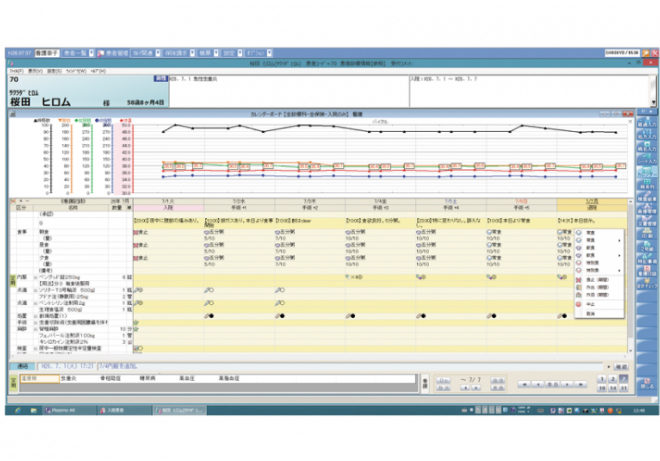Screen dimensions: 660x461
Task: Expand the ソリターT3号輸液 row
Action: click(x=36, y=290)
